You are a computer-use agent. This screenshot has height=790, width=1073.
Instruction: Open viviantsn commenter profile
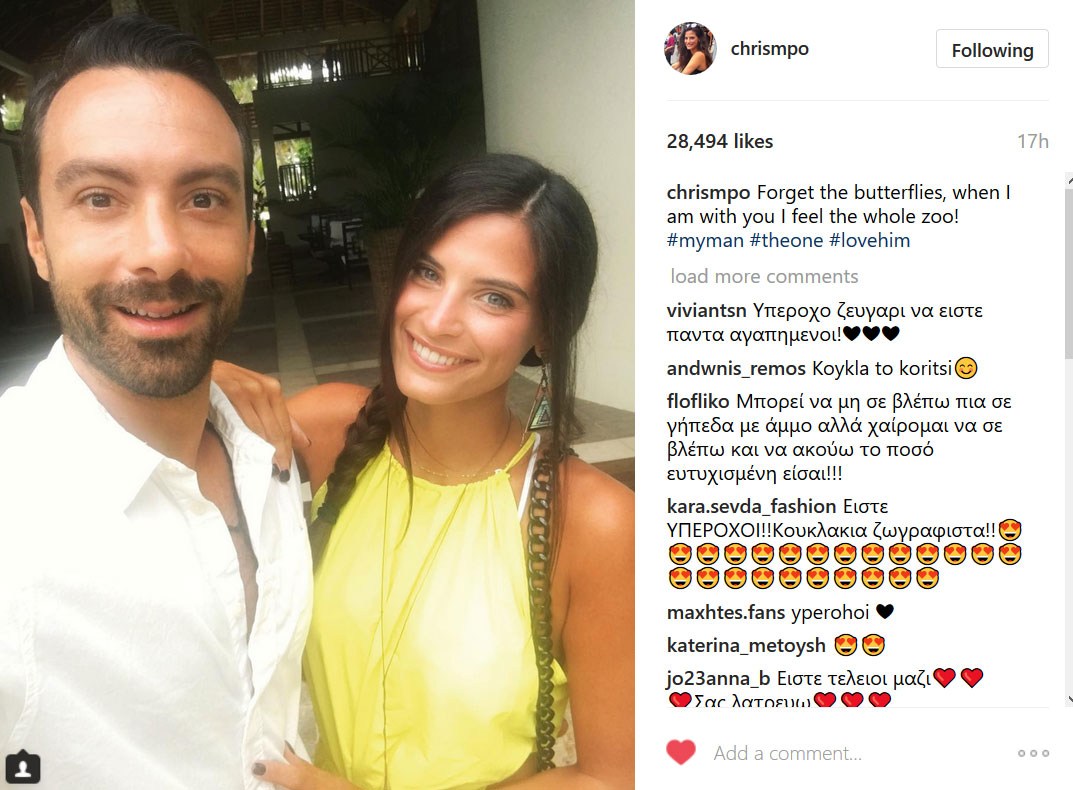pyautogui.click(x=706, y=311)
